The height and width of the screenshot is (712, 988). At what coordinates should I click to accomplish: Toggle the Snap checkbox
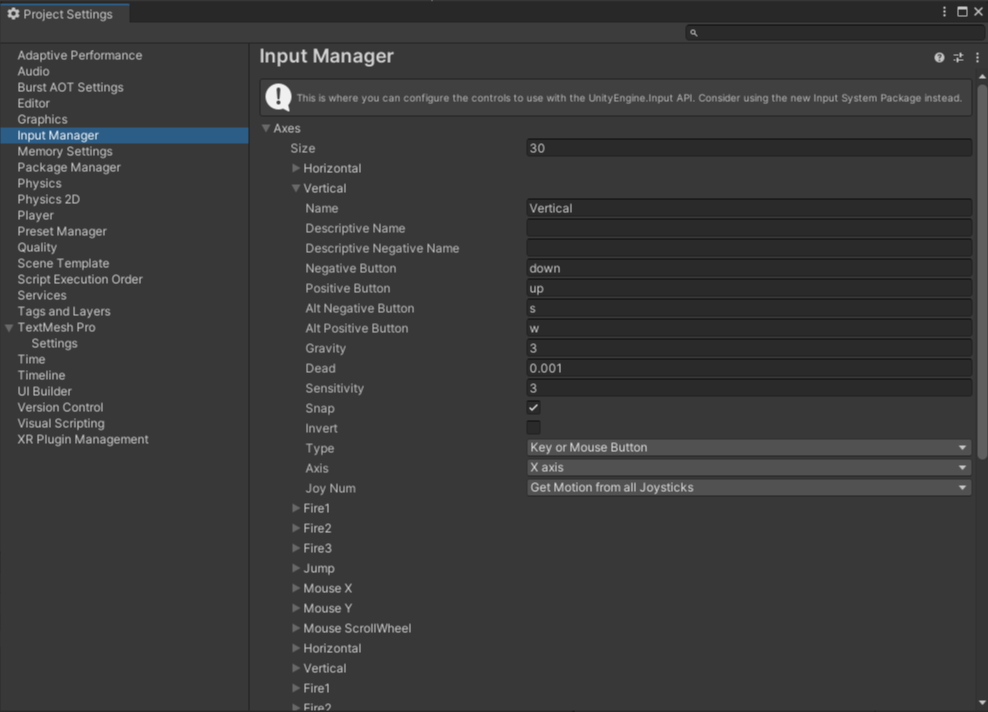(x=534, y=408)
